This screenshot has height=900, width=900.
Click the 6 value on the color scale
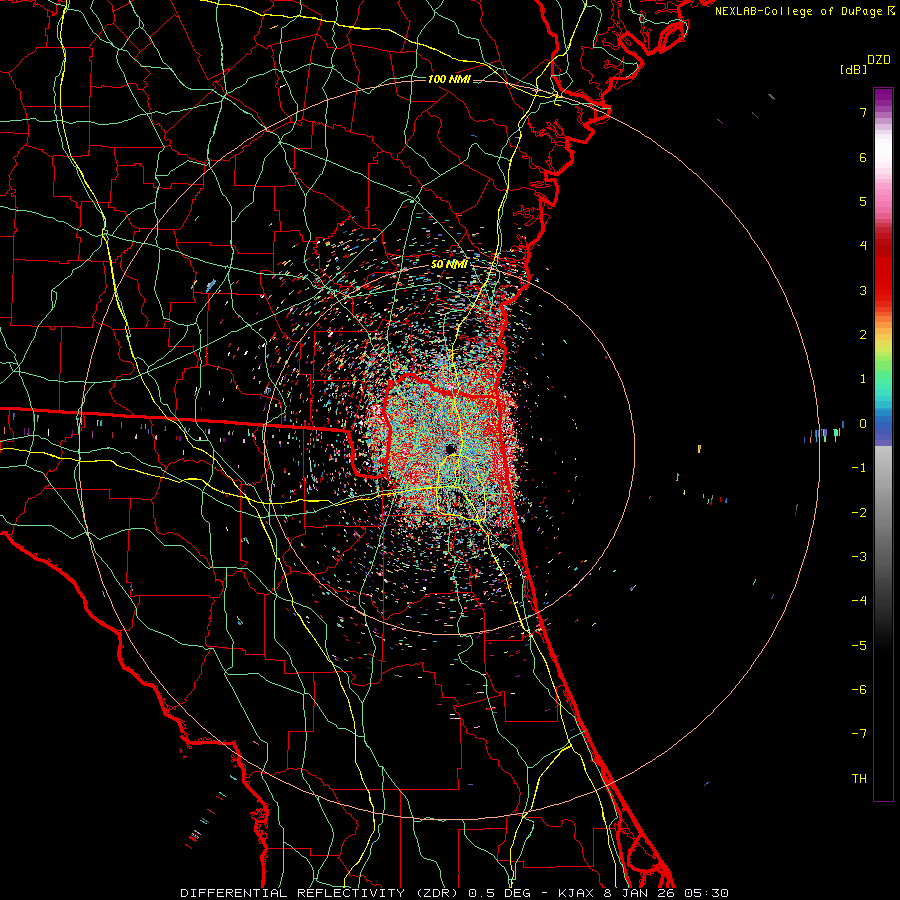coord(863,157)
